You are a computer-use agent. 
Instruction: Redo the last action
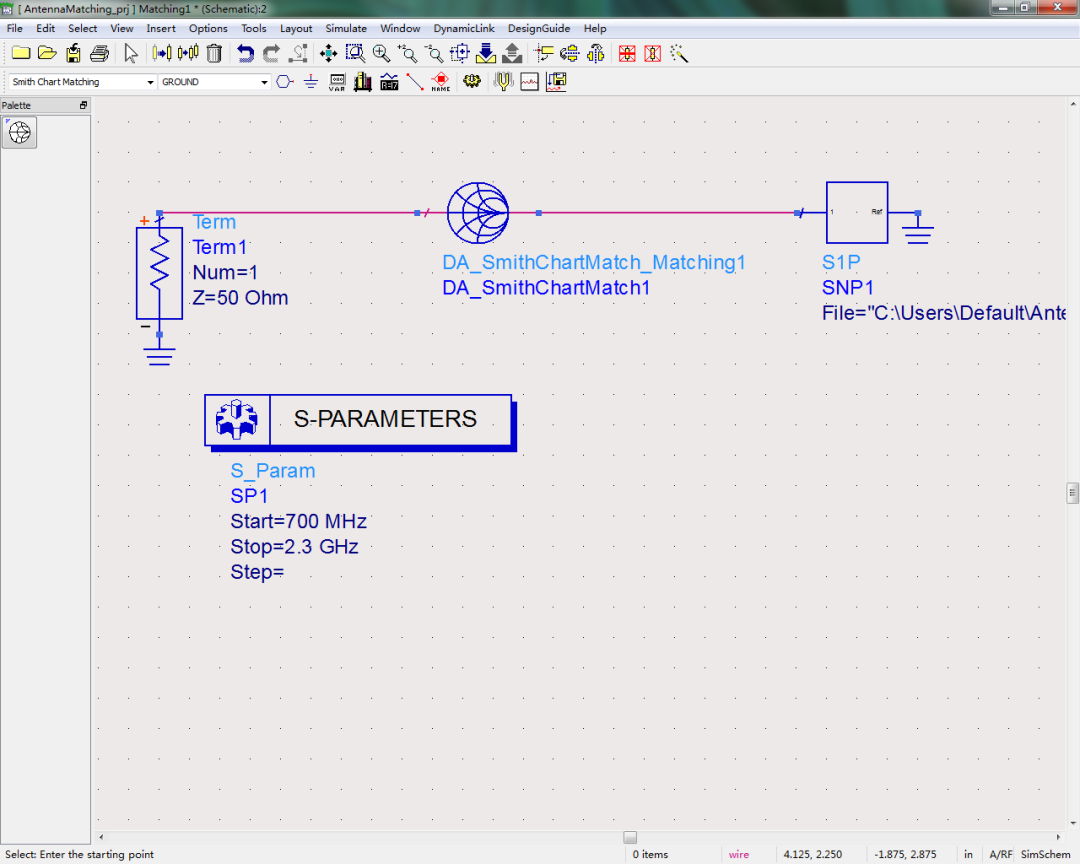pyautogui.click(x=271, y=53)
